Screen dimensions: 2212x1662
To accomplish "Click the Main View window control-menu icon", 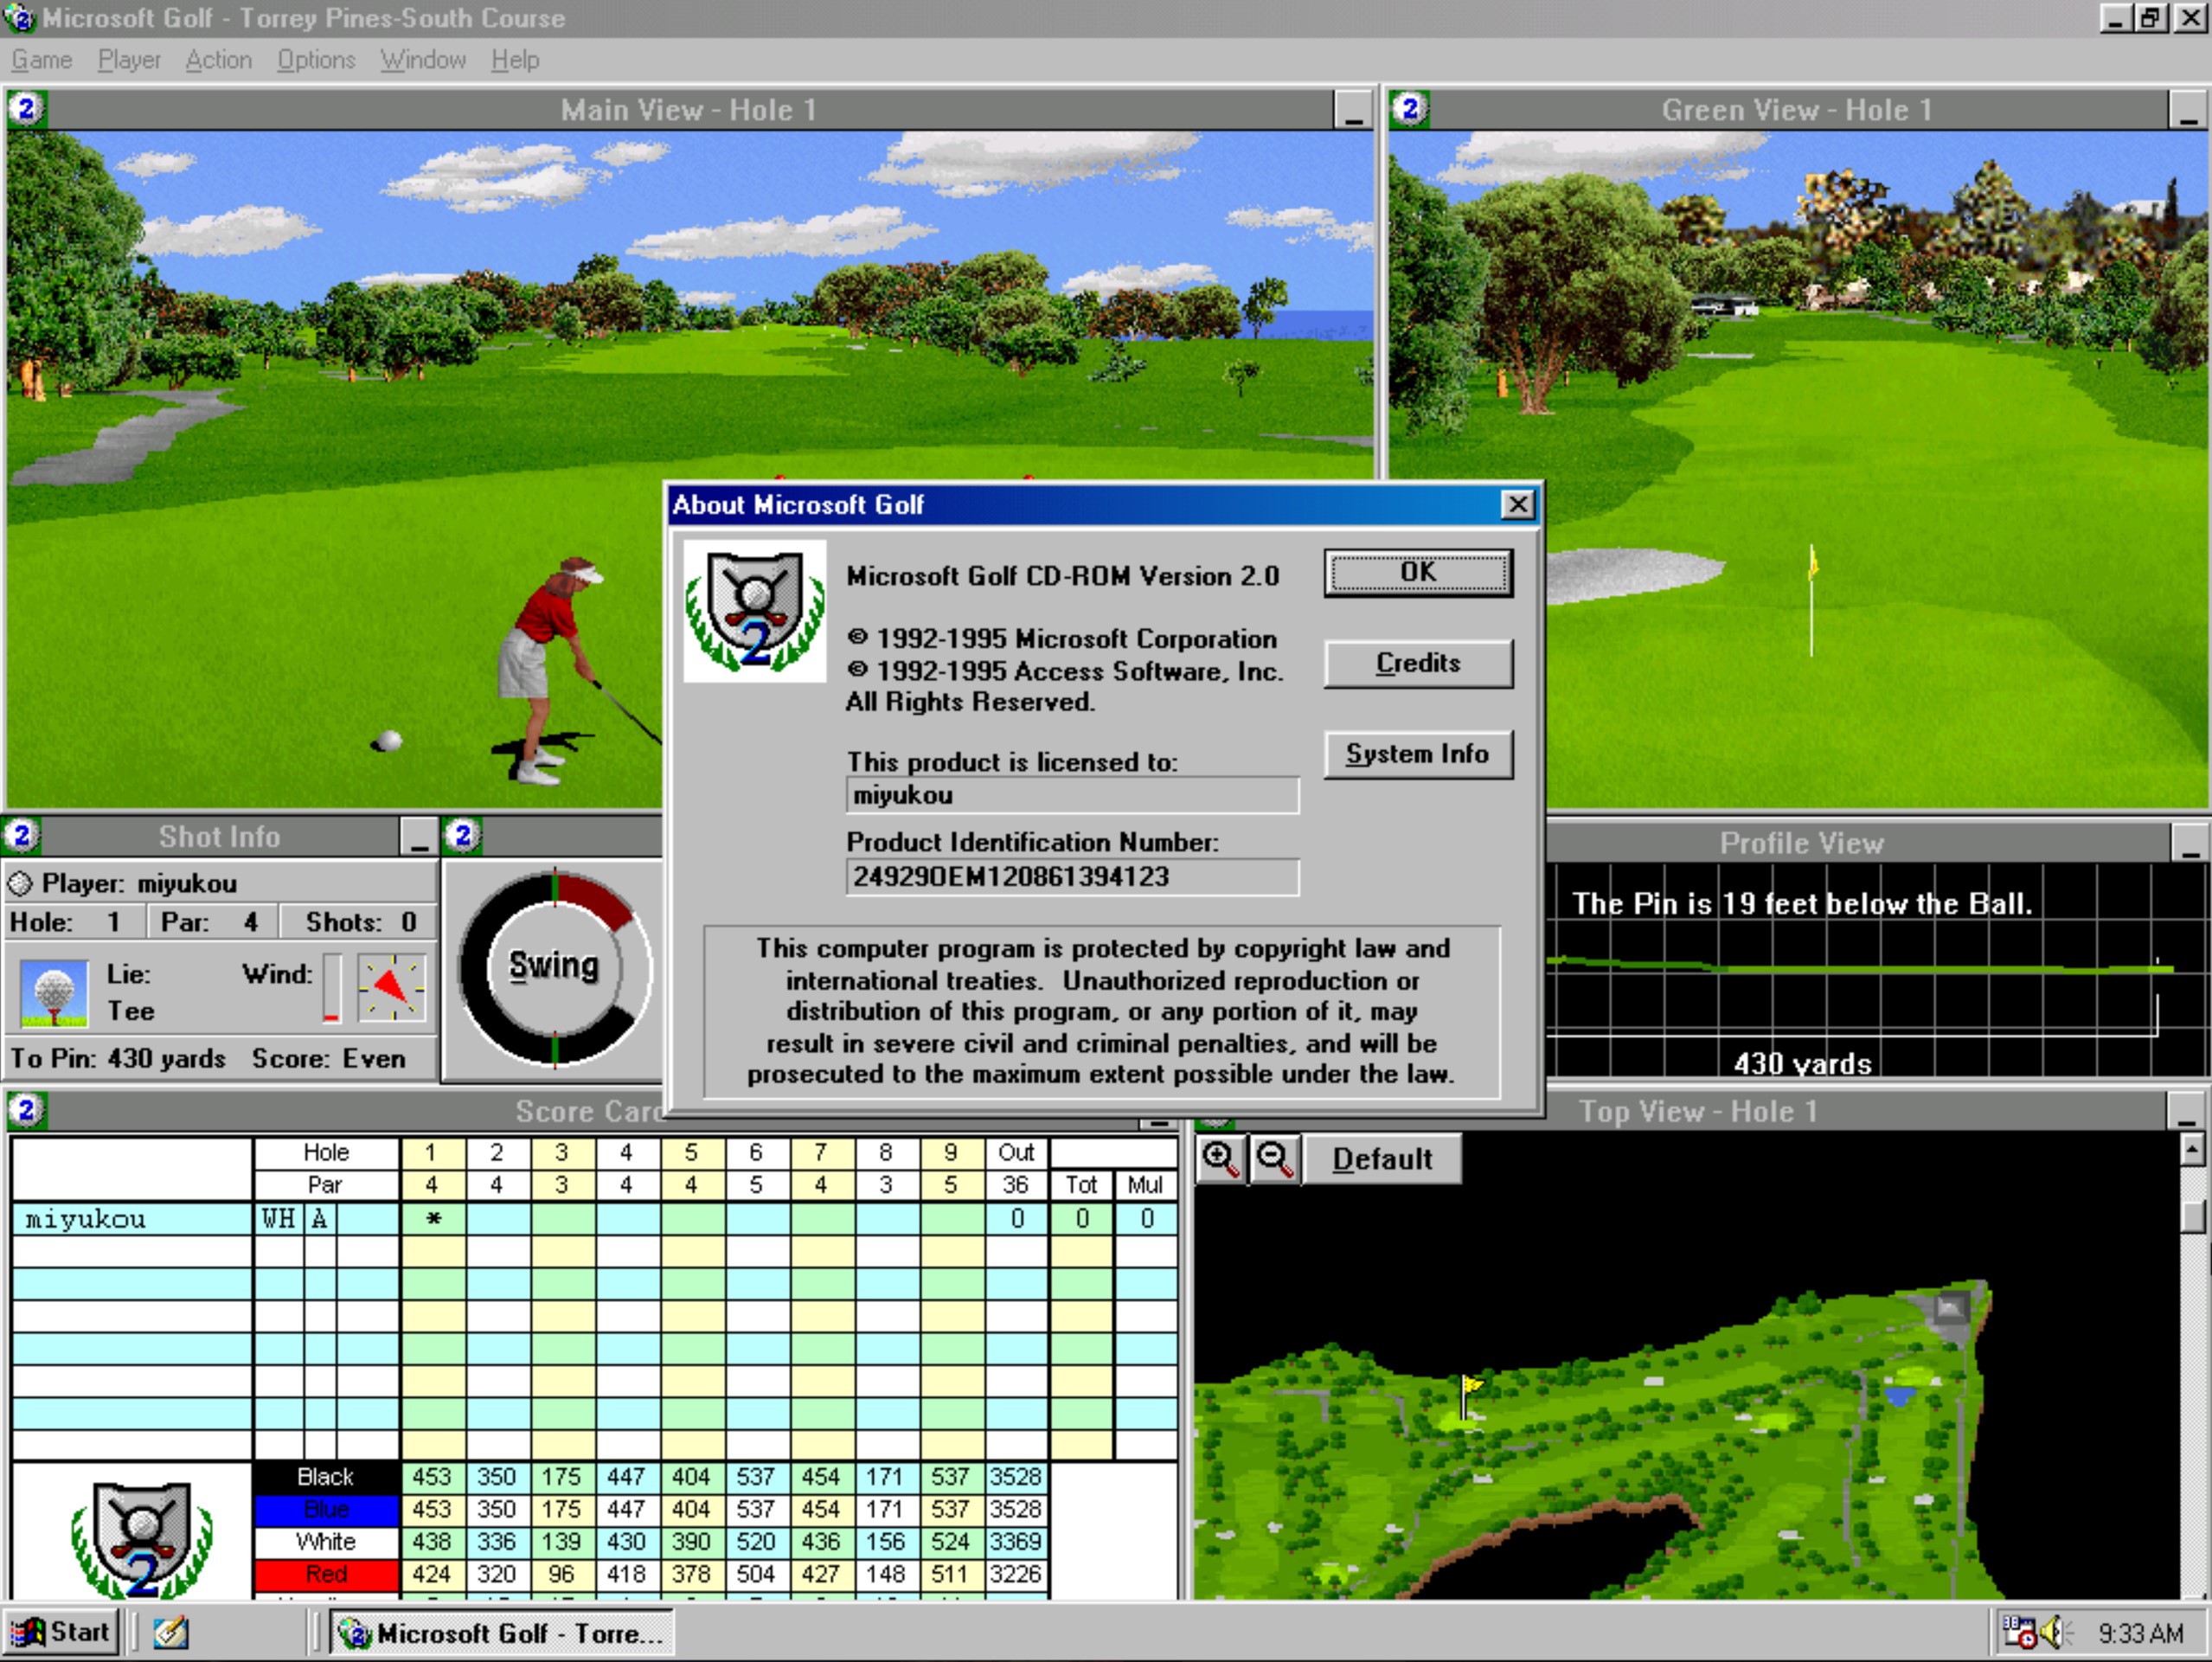I will 27,108.
